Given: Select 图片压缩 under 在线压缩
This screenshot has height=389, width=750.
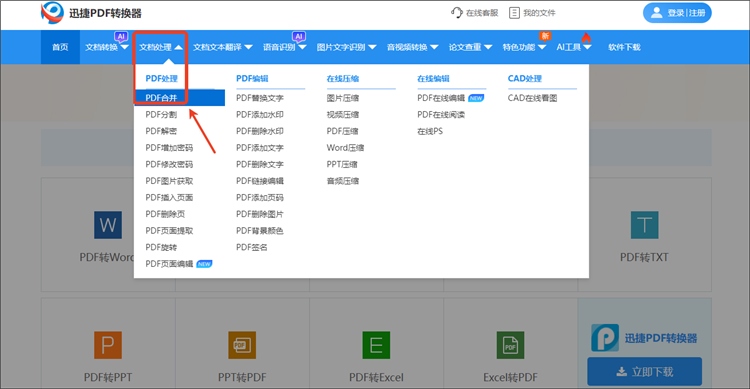Looking at the screenshot, I should click(x=342, y=98).
